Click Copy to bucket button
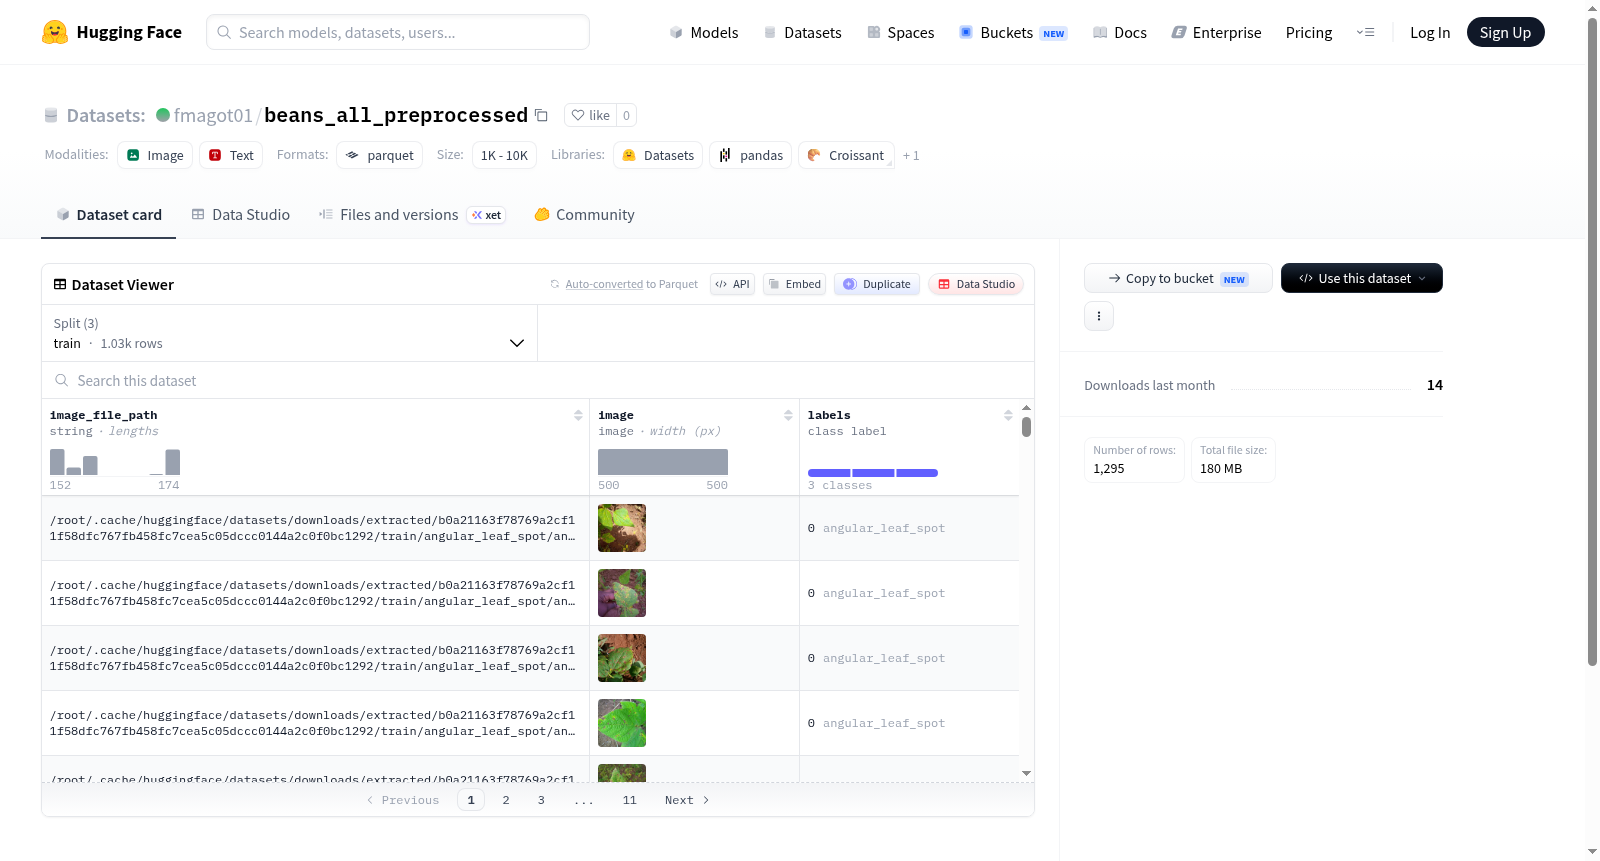The height and width of the screenshot is (861, 1600). 1178,278
